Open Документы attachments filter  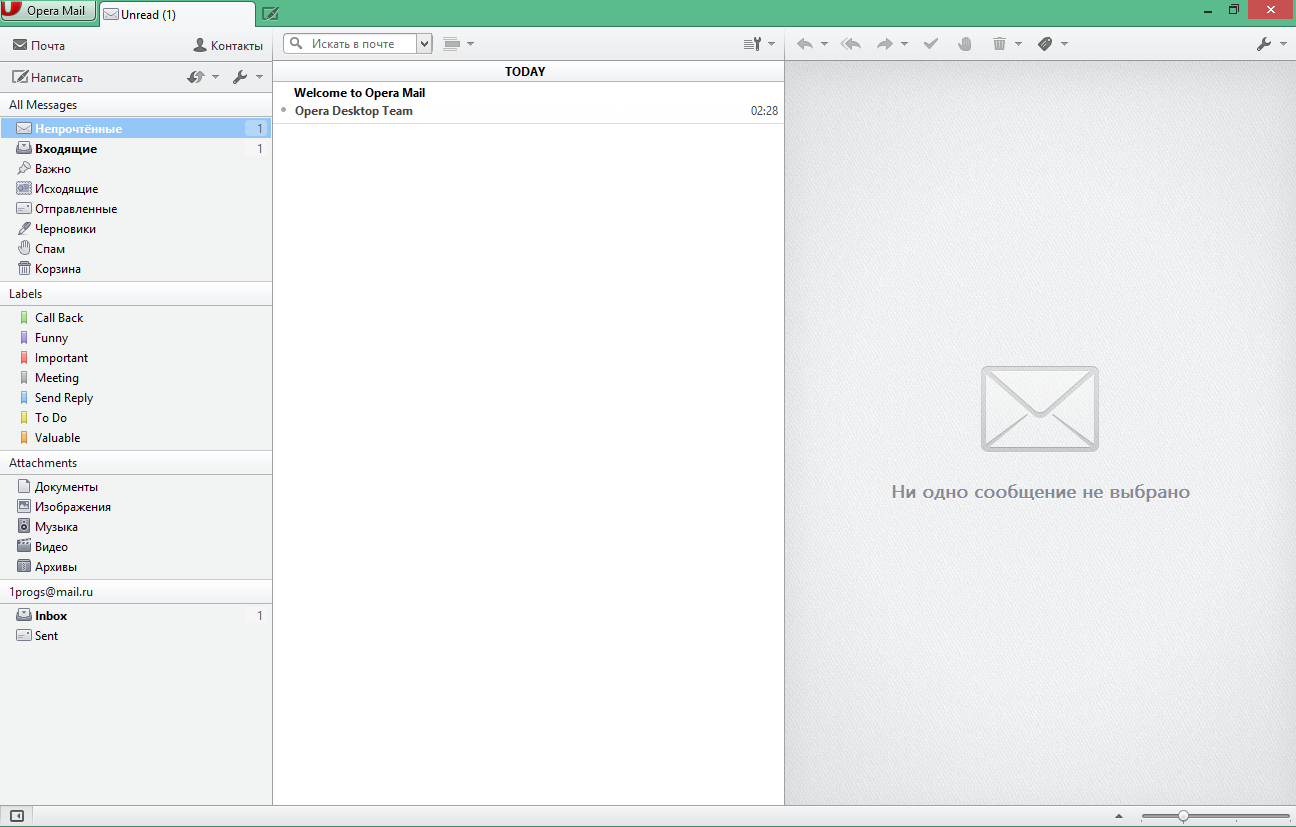click(136, 487)
